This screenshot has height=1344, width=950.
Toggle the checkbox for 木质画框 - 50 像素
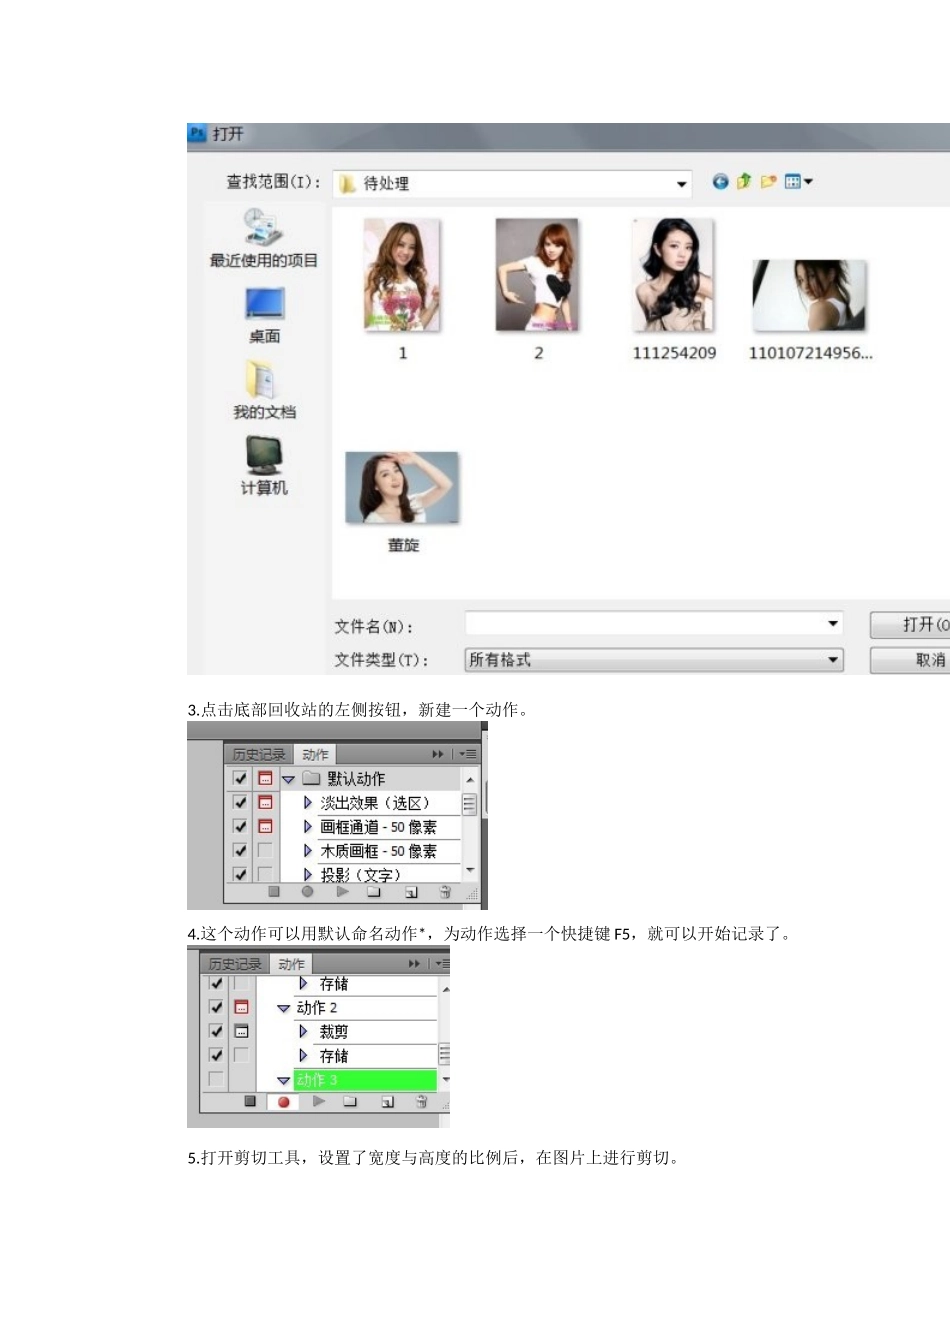[x=240, y=850]
